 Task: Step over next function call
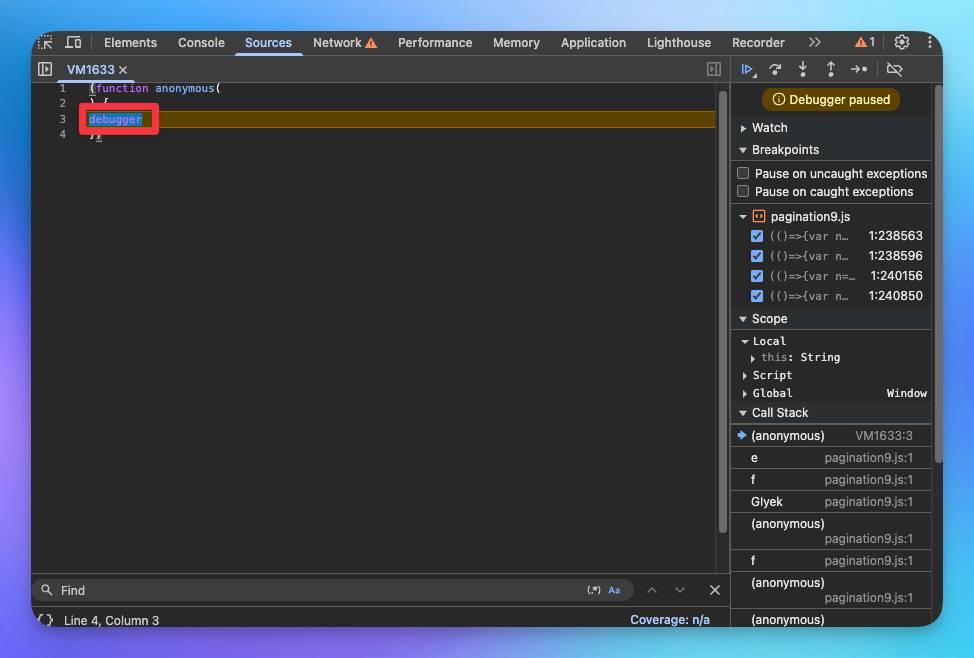click(x=775, y=70)
